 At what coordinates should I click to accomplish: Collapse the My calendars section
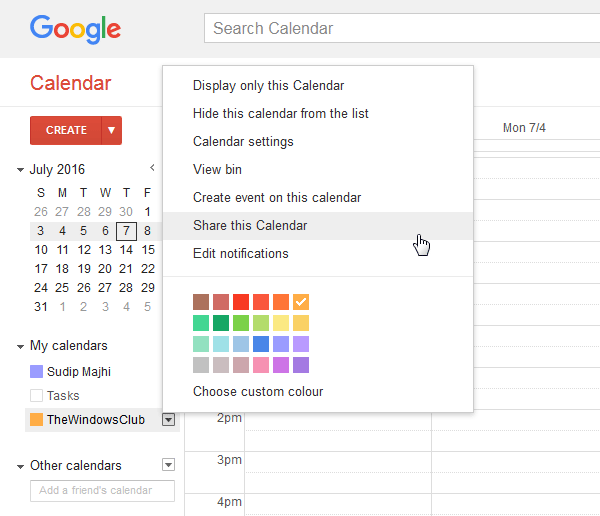pyautogui.click(x=20, y=346)
